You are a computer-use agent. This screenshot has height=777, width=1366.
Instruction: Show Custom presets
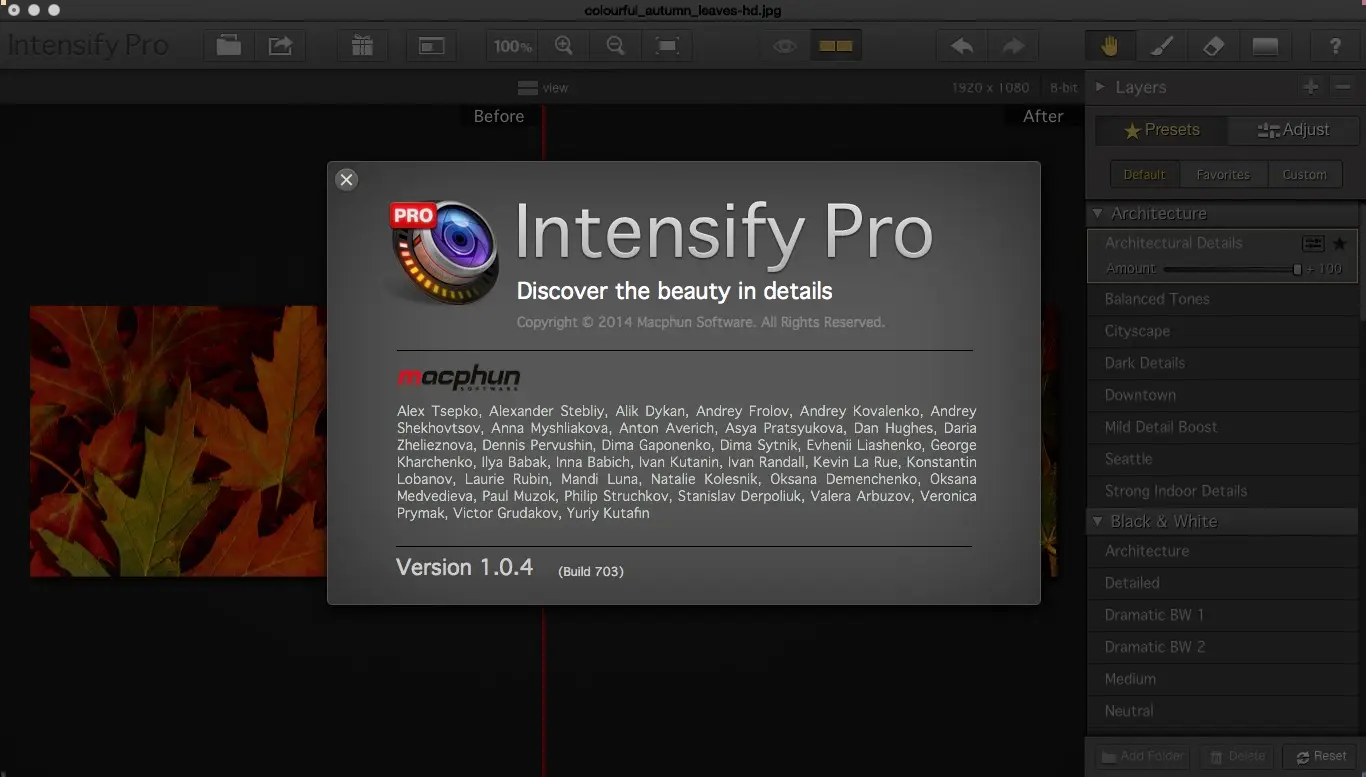(1305, 174)
